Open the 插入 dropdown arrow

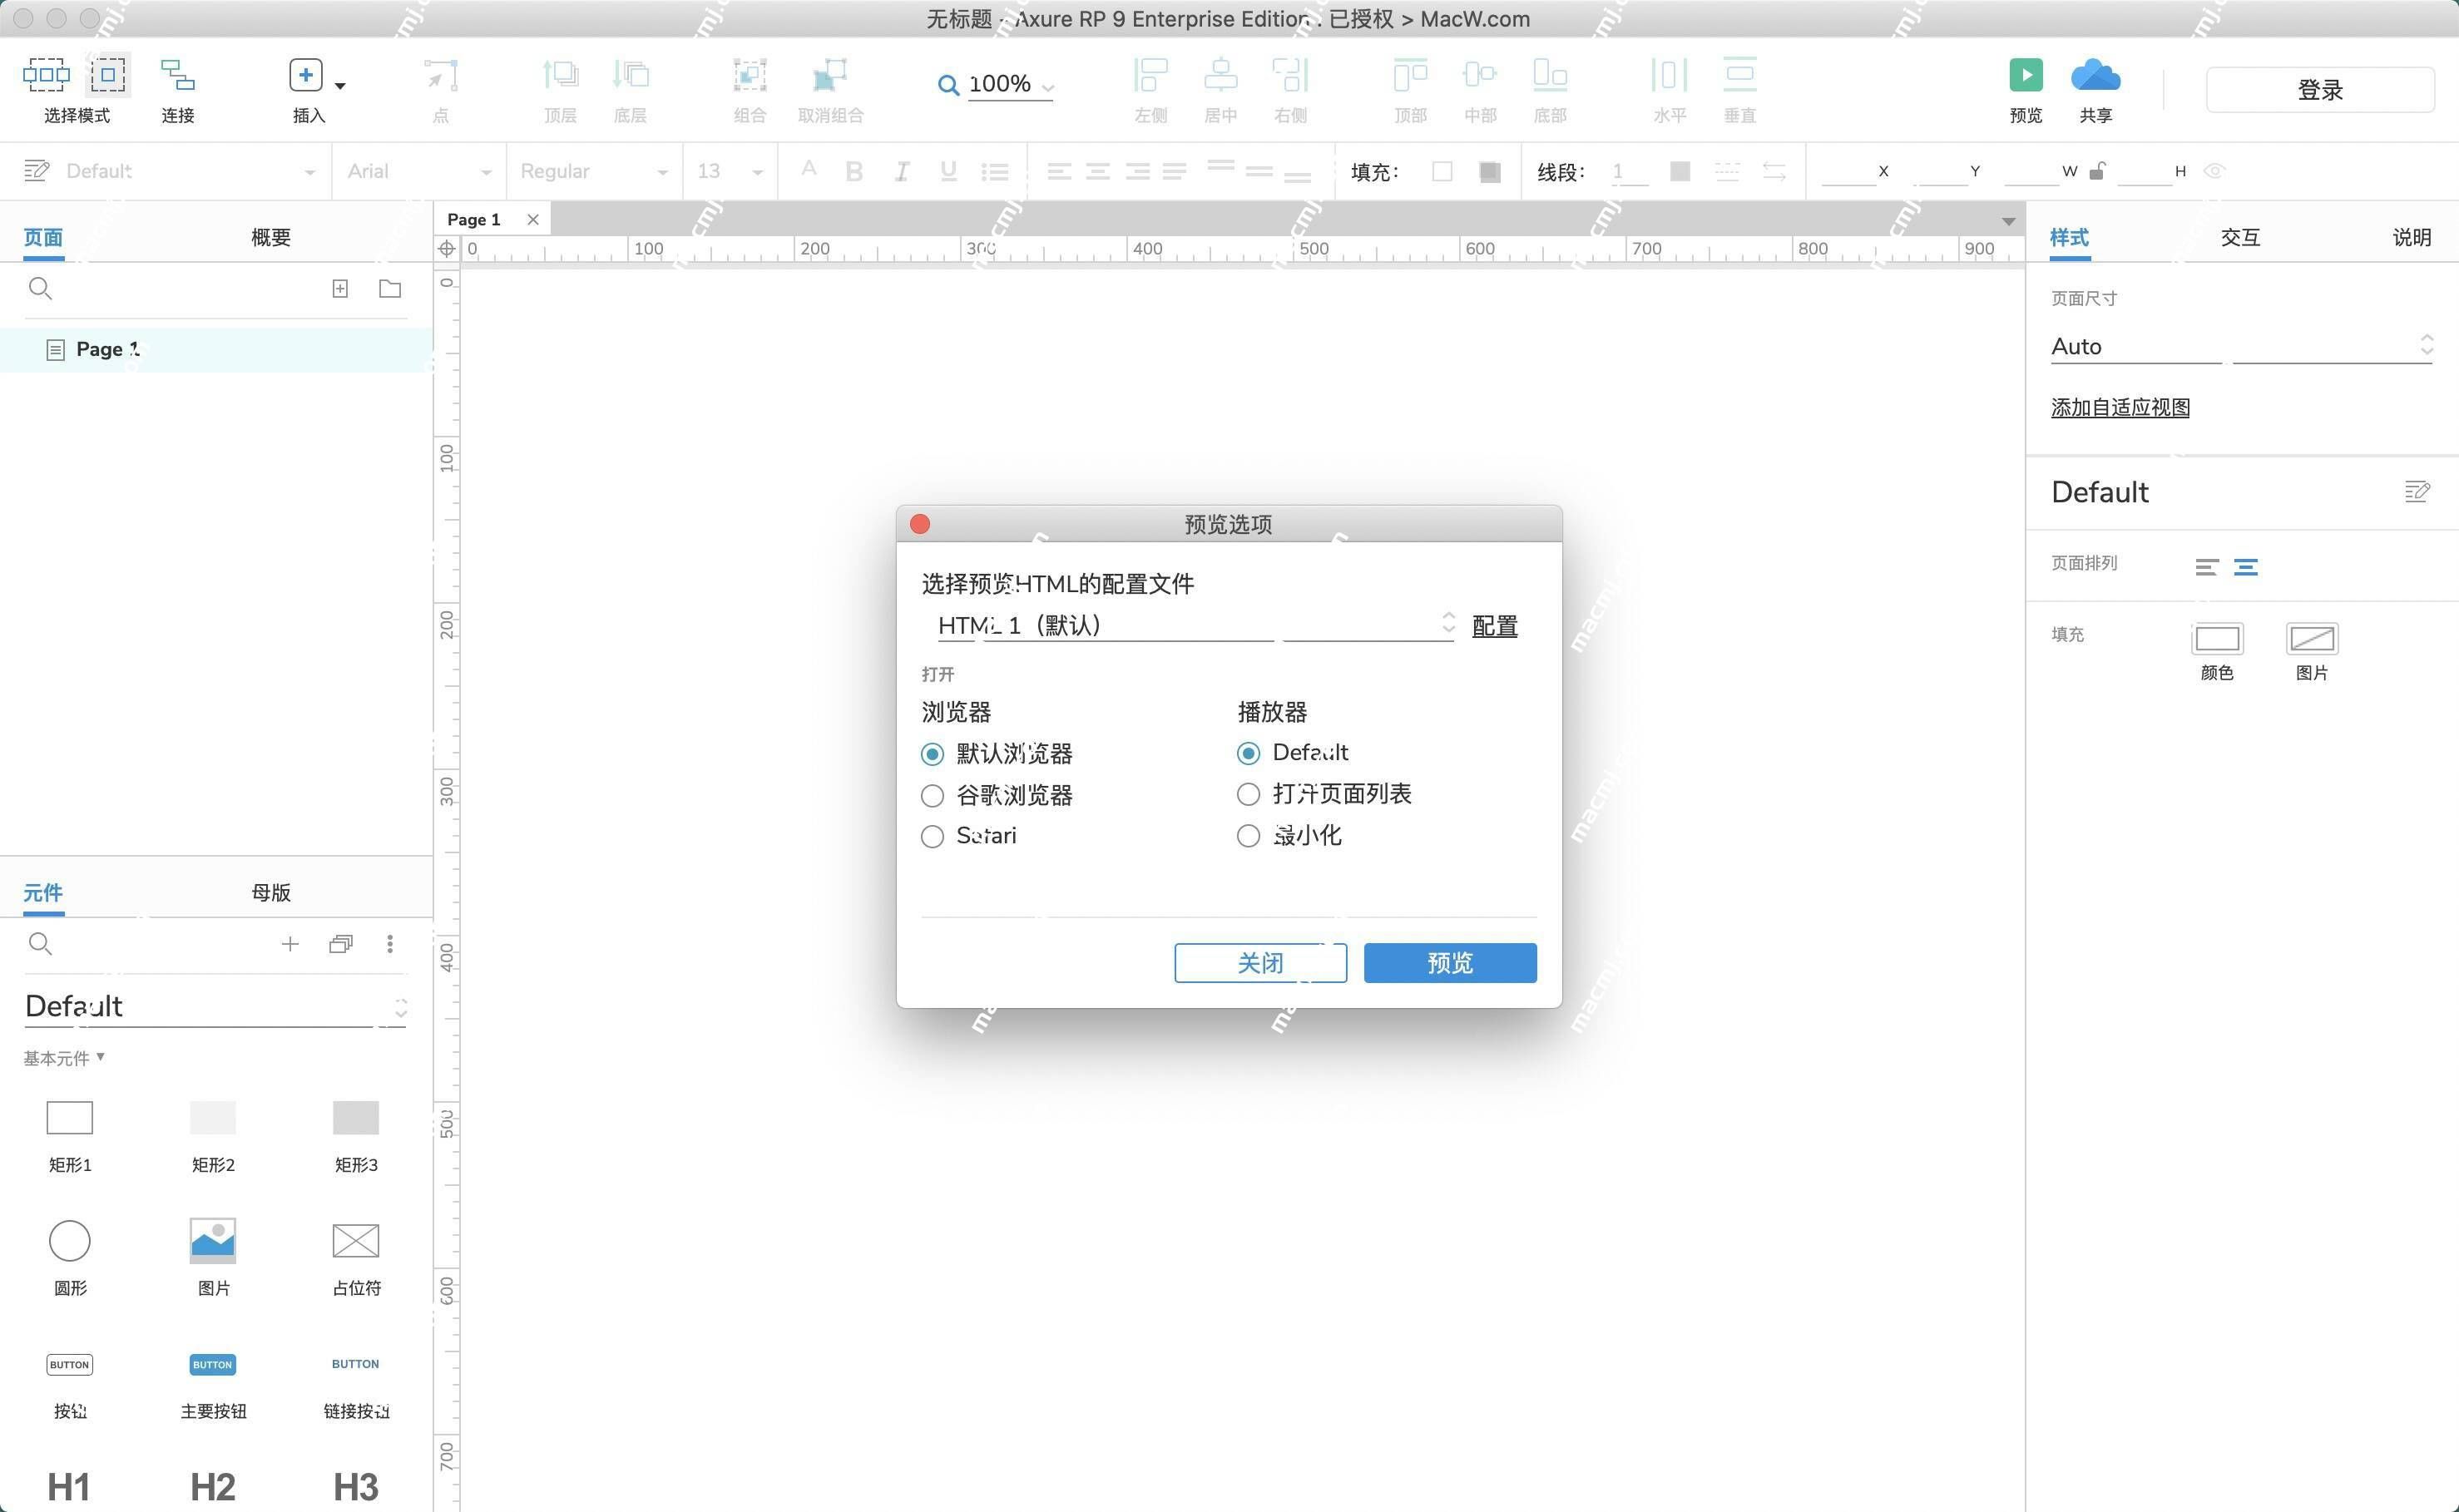tap(340, 86)
